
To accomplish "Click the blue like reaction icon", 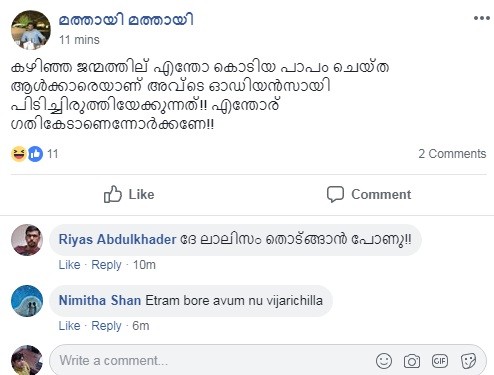I will (35, 154).
